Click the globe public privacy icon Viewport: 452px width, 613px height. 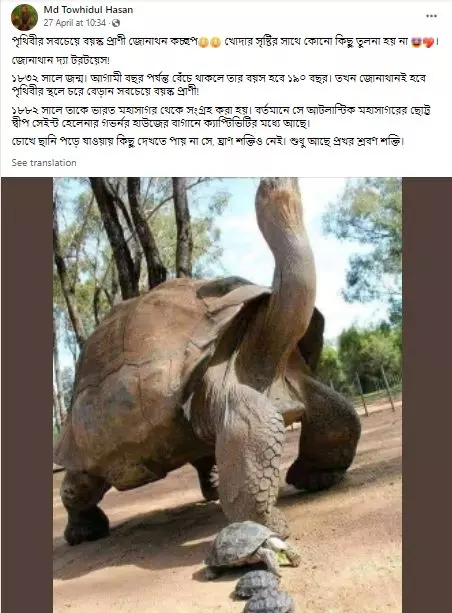click(116, 23)
